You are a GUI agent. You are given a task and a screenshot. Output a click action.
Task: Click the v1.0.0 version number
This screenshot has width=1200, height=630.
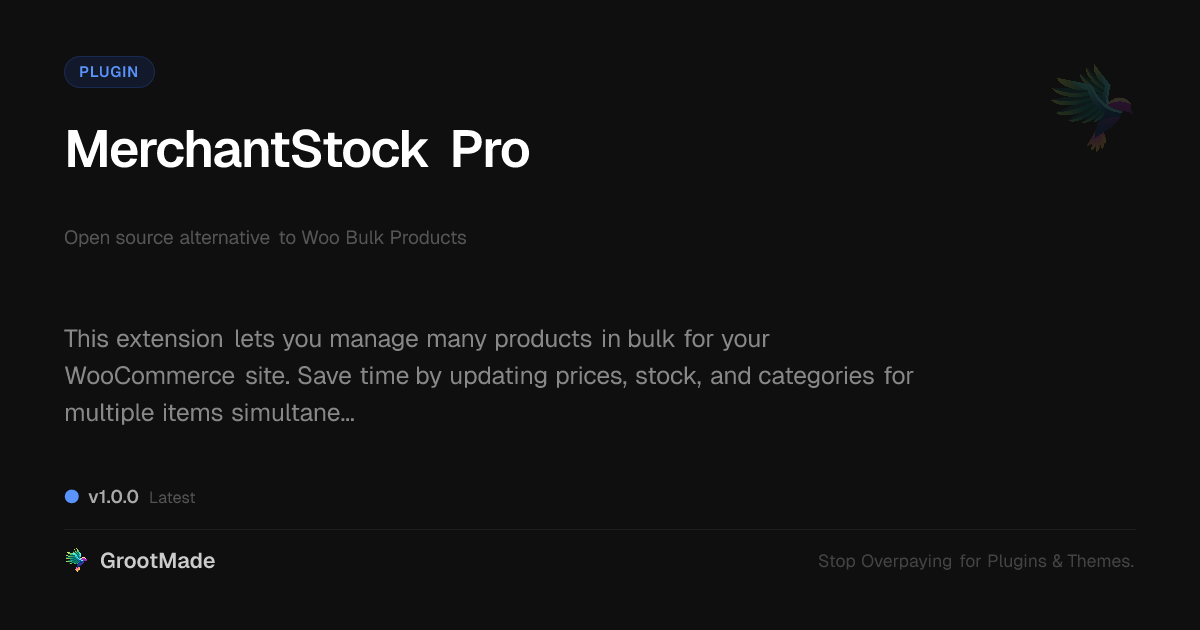tap(113, 497)
